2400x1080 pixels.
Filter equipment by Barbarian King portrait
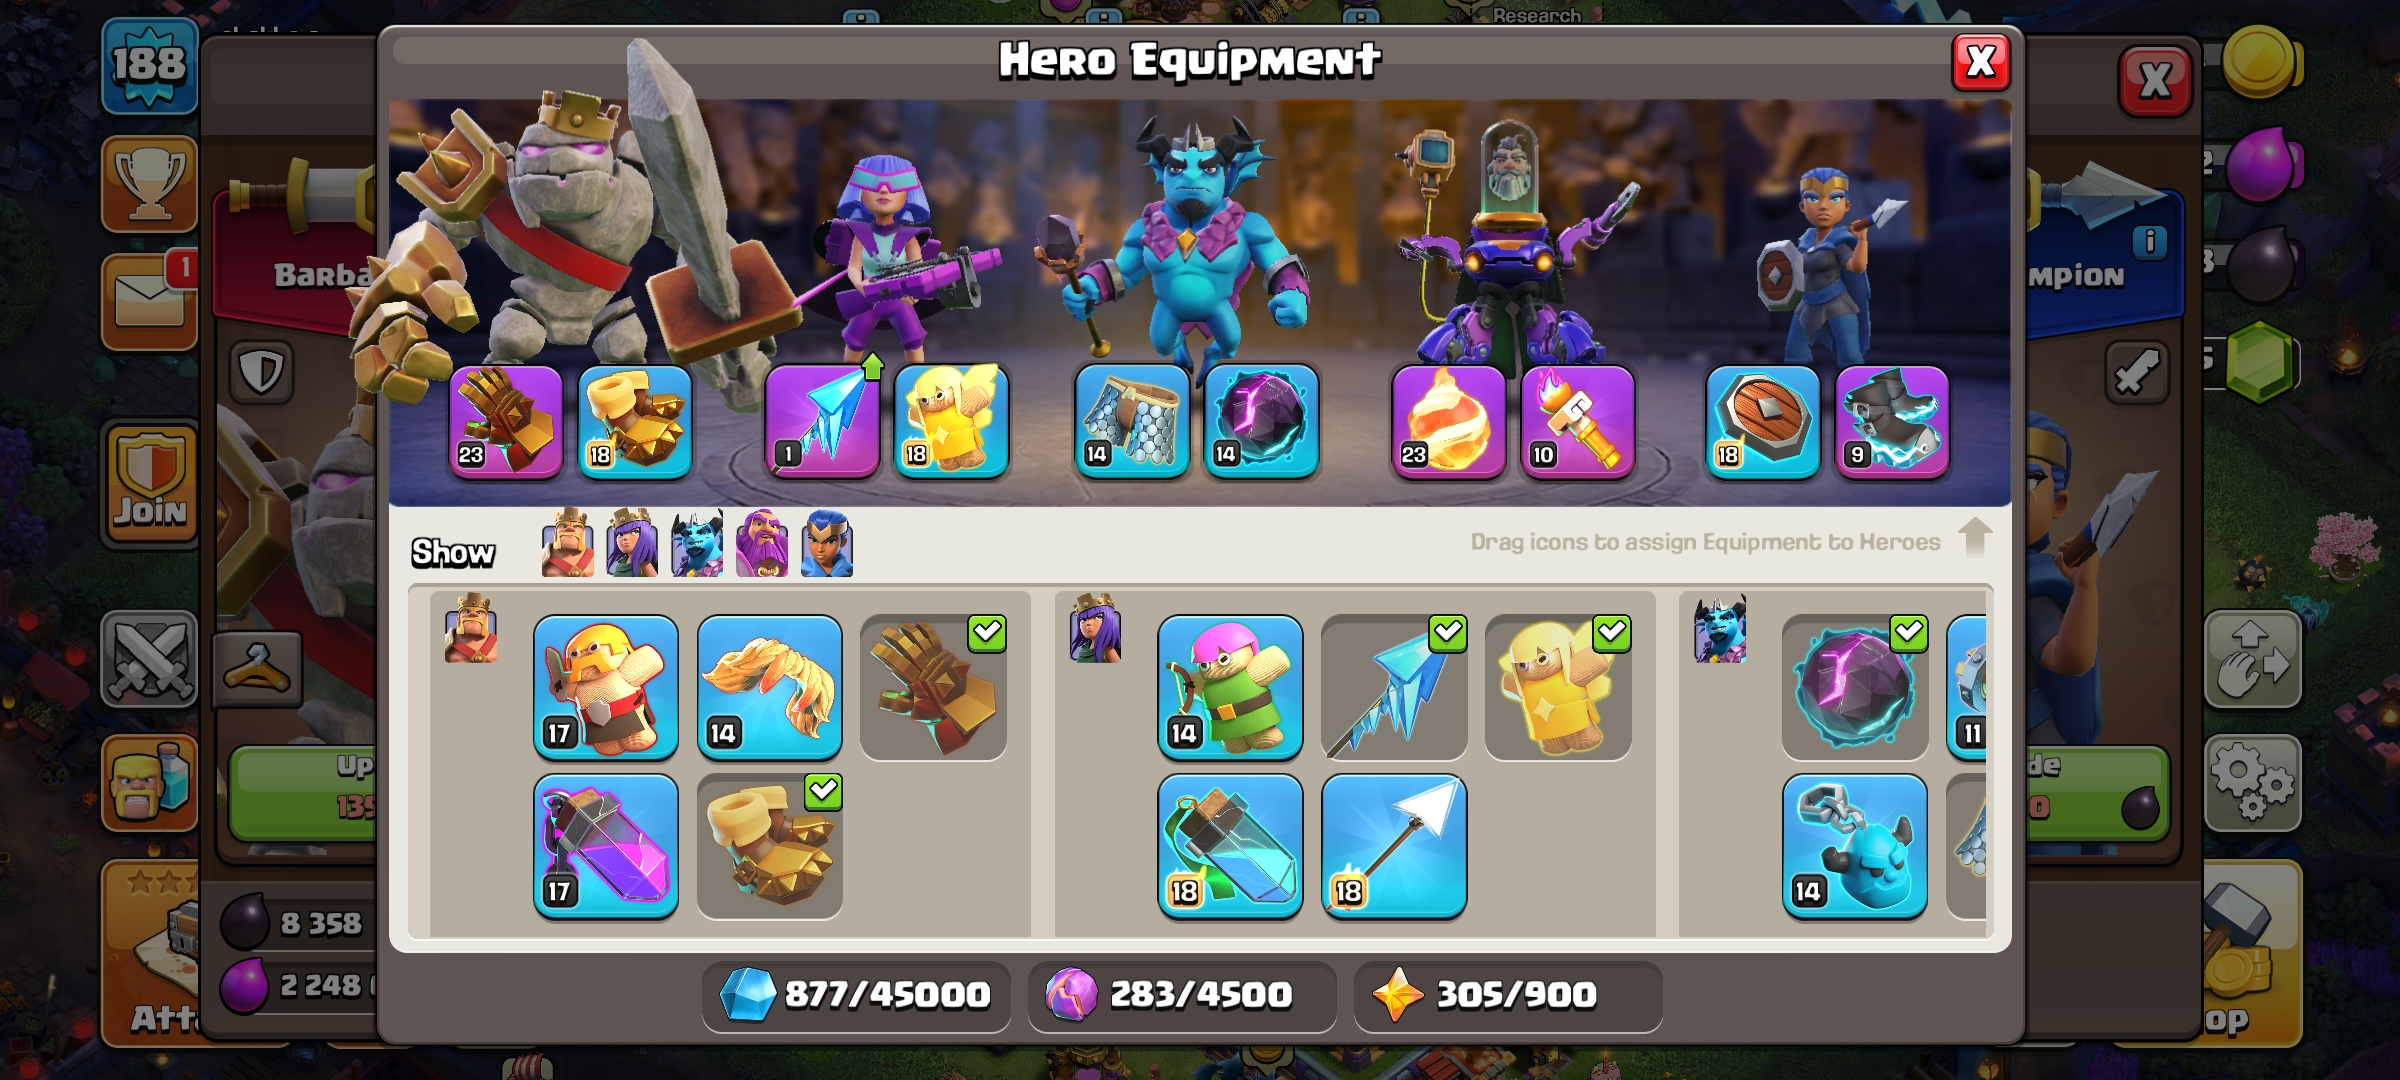point(567,543)
